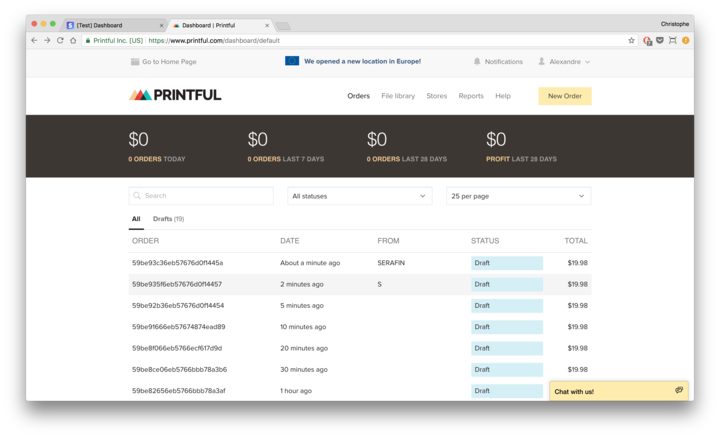Click the search magnifier icon

click(137, 196)
